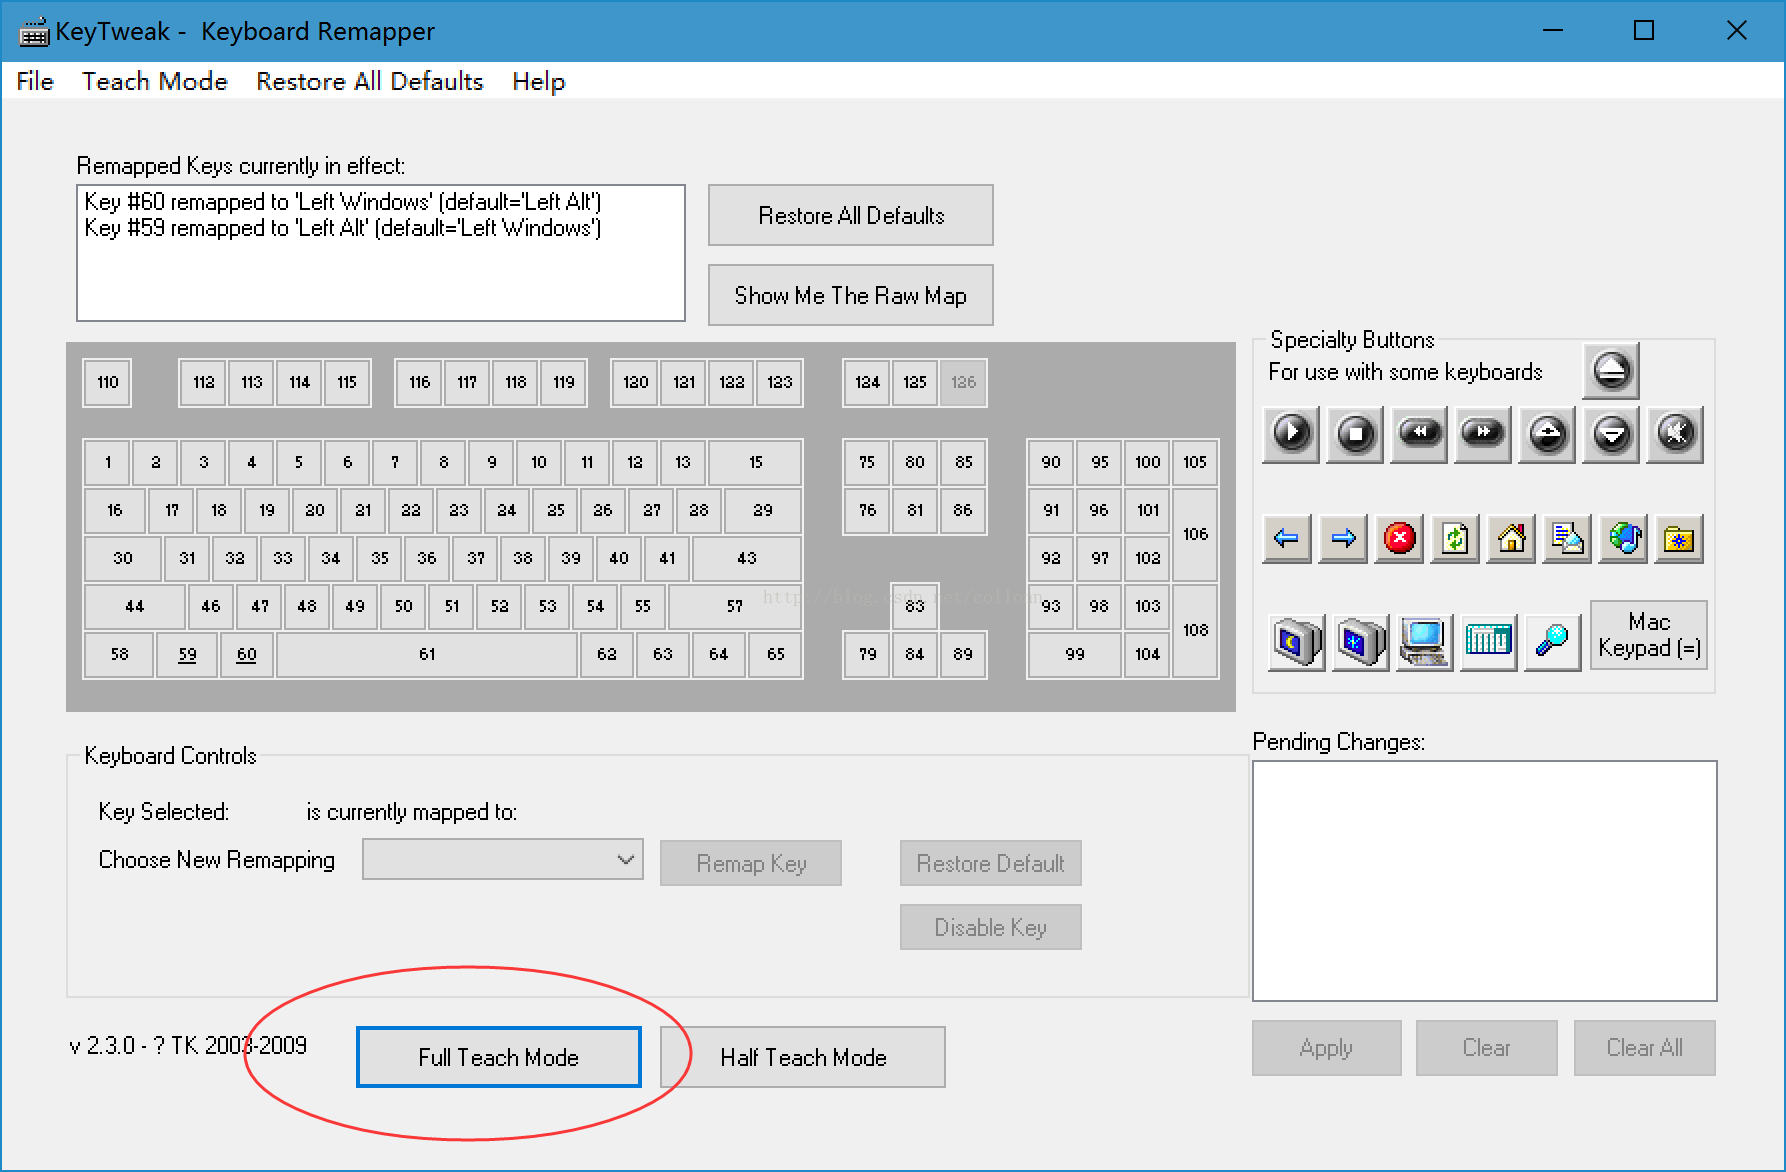Image resolution: width=1786 pixels, height=1172 pixels.
Task: Open the File menu
Action: pos(35,81)
